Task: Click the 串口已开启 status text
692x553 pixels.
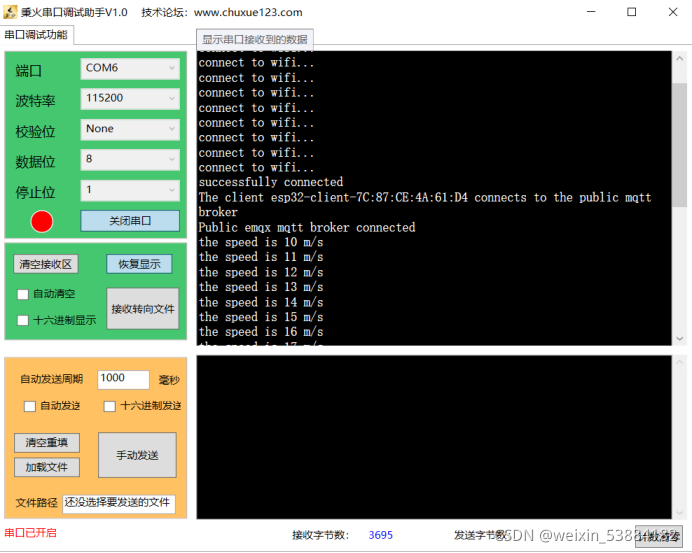Action: click(30, 533)
